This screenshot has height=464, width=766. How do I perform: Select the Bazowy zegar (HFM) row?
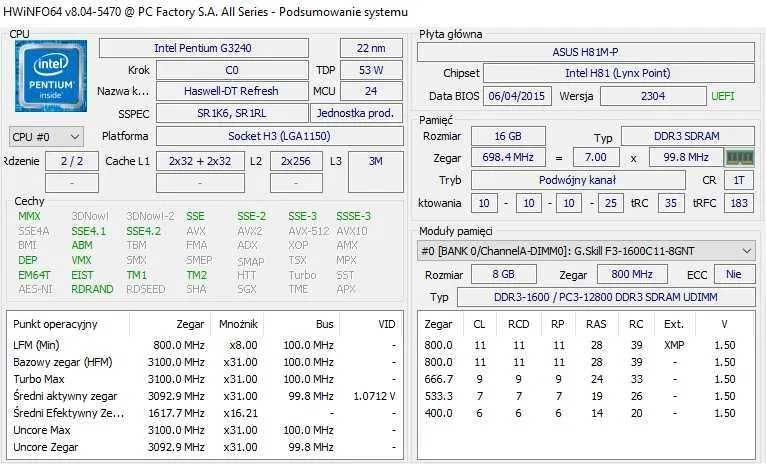[x=205, y=362]
